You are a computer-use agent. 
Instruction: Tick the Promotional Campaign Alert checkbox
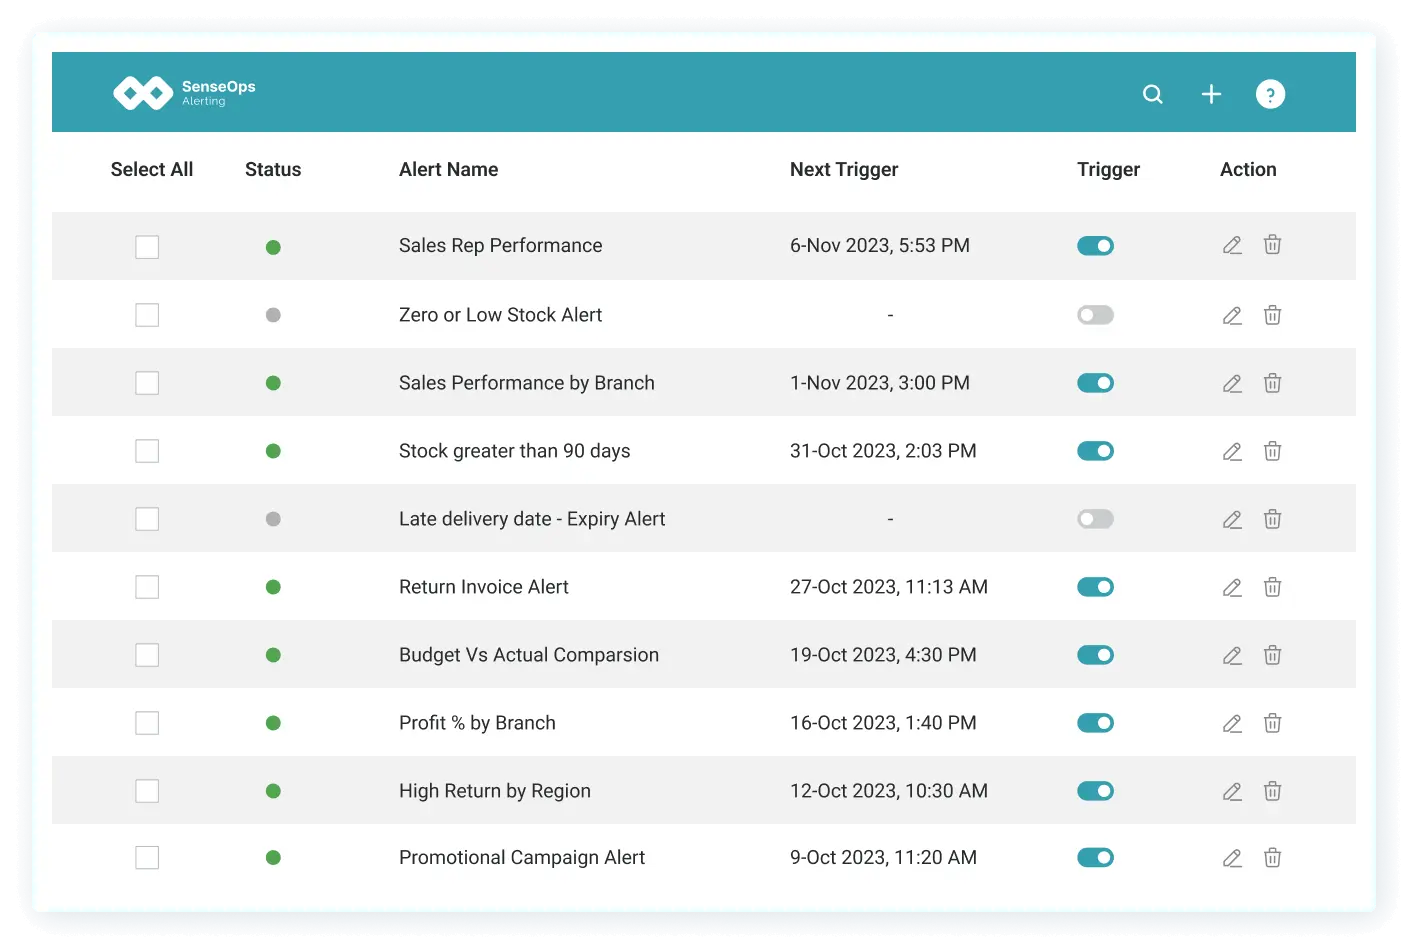pos(147,857)
